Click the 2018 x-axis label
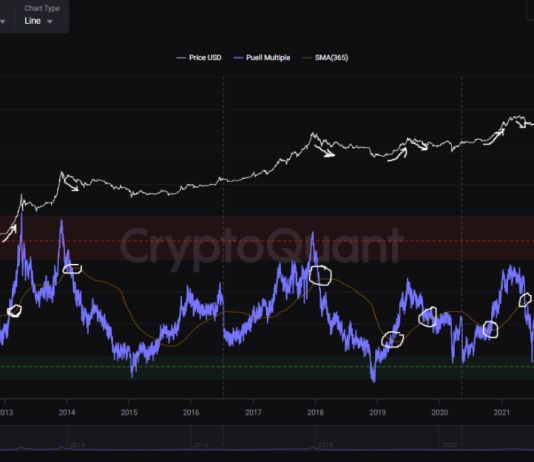The width and height of the screenshot is (534, 462). click(x=315, y=412)
